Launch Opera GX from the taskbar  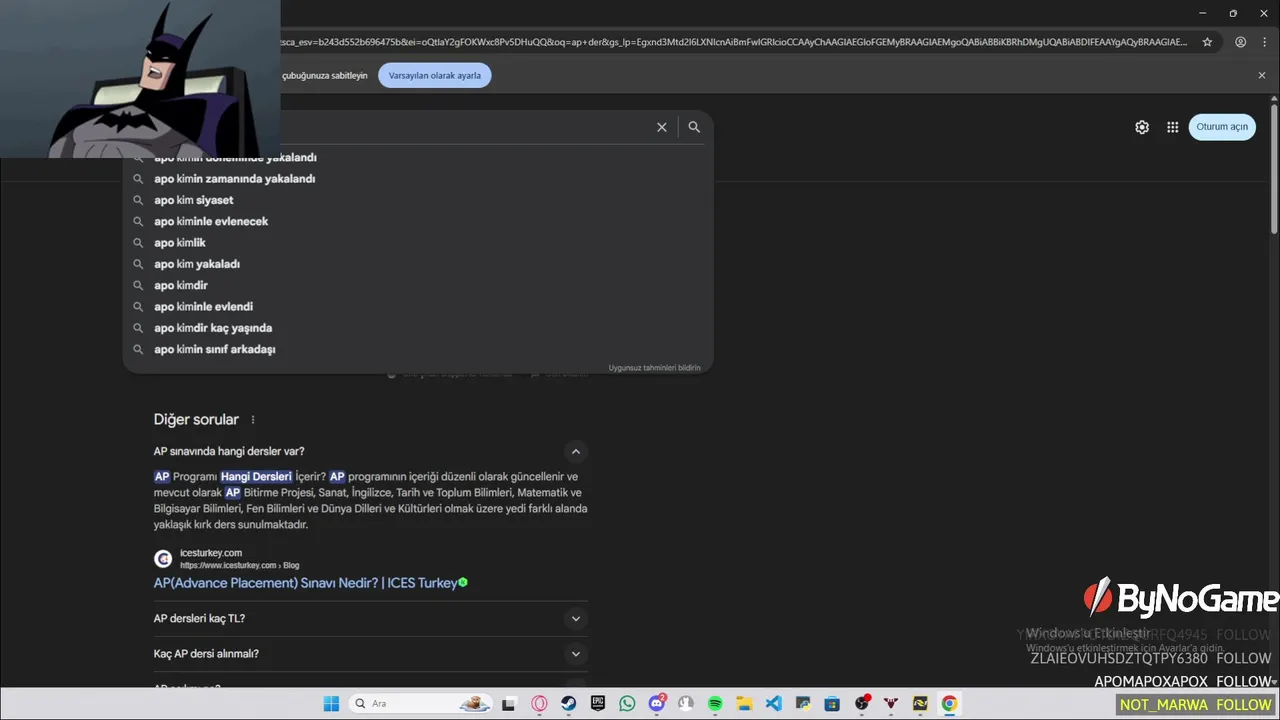click(x=540, y=703)
